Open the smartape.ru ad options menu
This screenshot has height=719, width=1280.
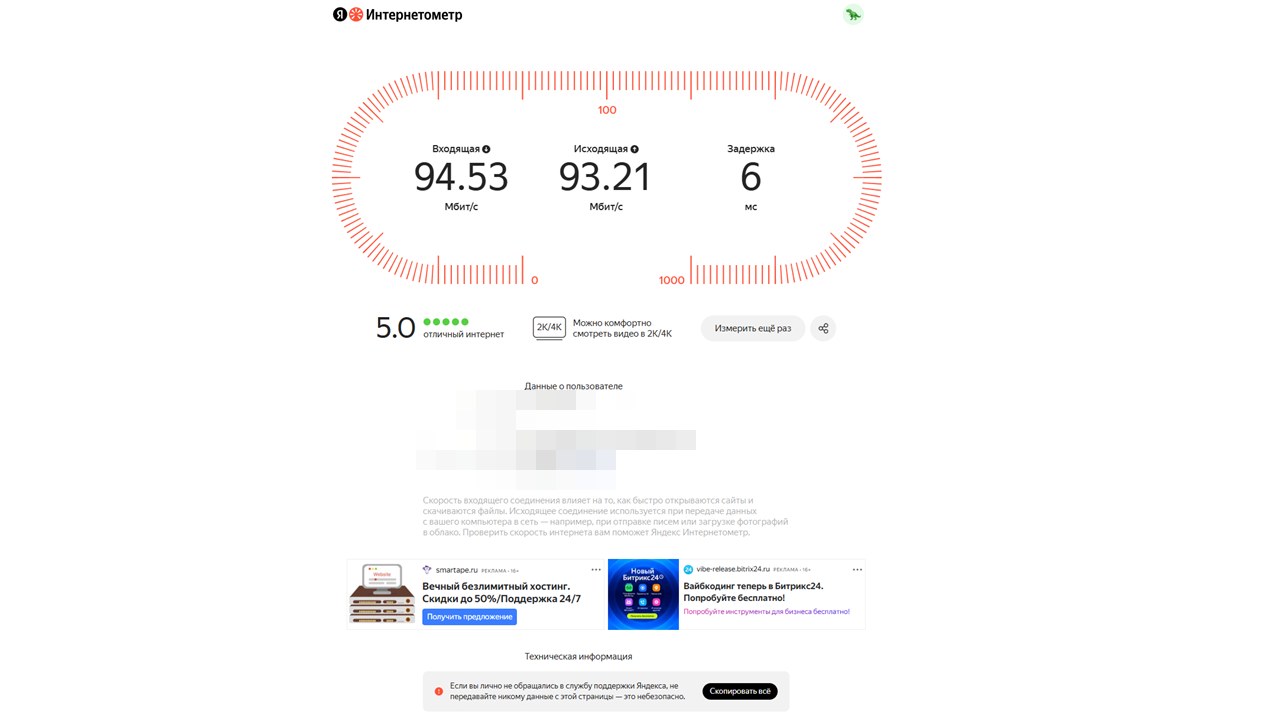click(595, 569)
